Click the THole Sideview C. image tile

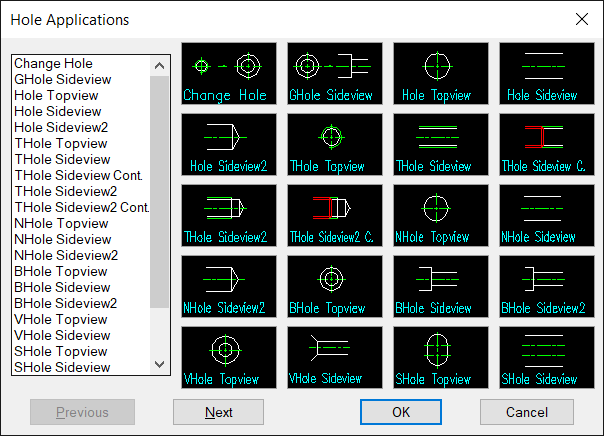pos(547,144)
